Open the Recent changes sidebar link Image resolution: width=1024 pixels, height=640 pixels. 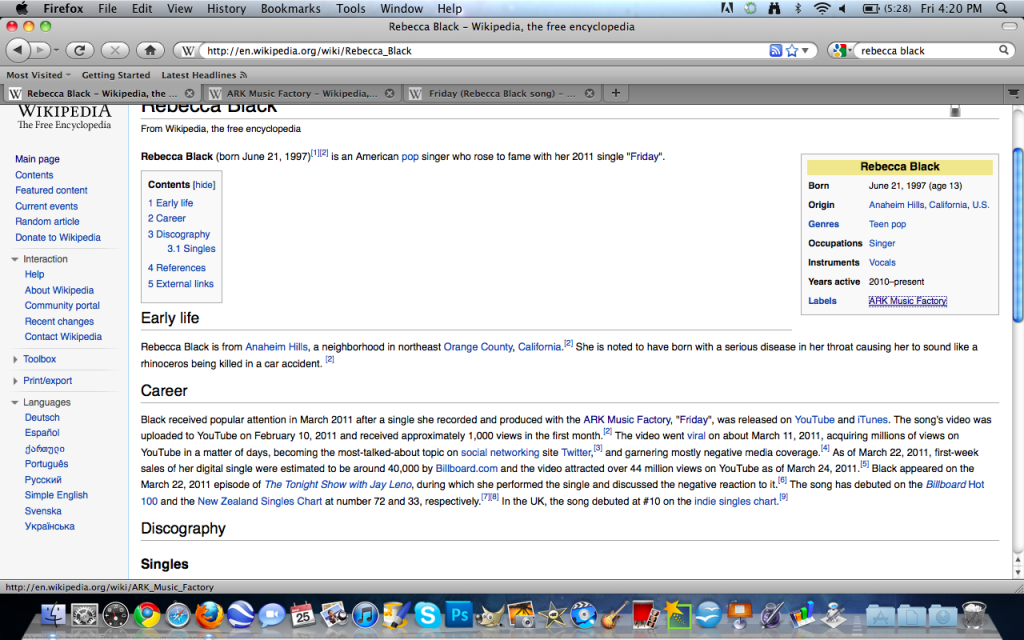[59, 321]
